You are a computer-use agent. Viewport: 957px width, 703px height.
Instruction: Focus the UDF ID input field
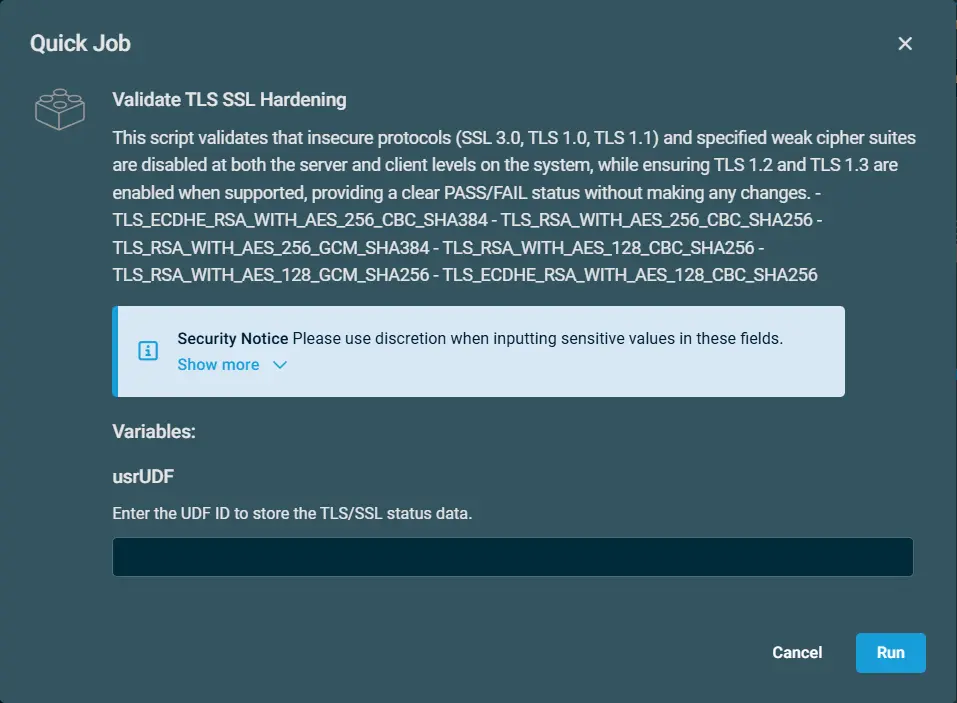tap(513, 557)
